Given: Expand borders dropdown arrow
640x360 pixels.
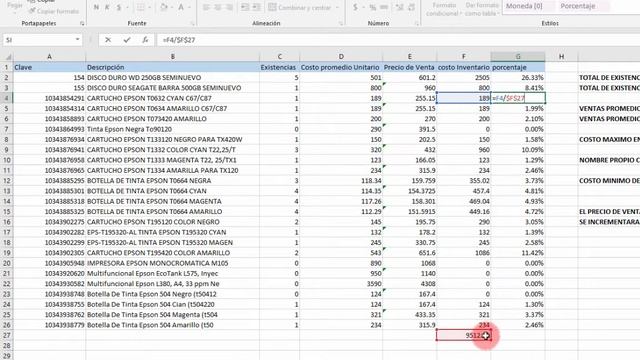Looking at the screenshot, I should point(149,7).
